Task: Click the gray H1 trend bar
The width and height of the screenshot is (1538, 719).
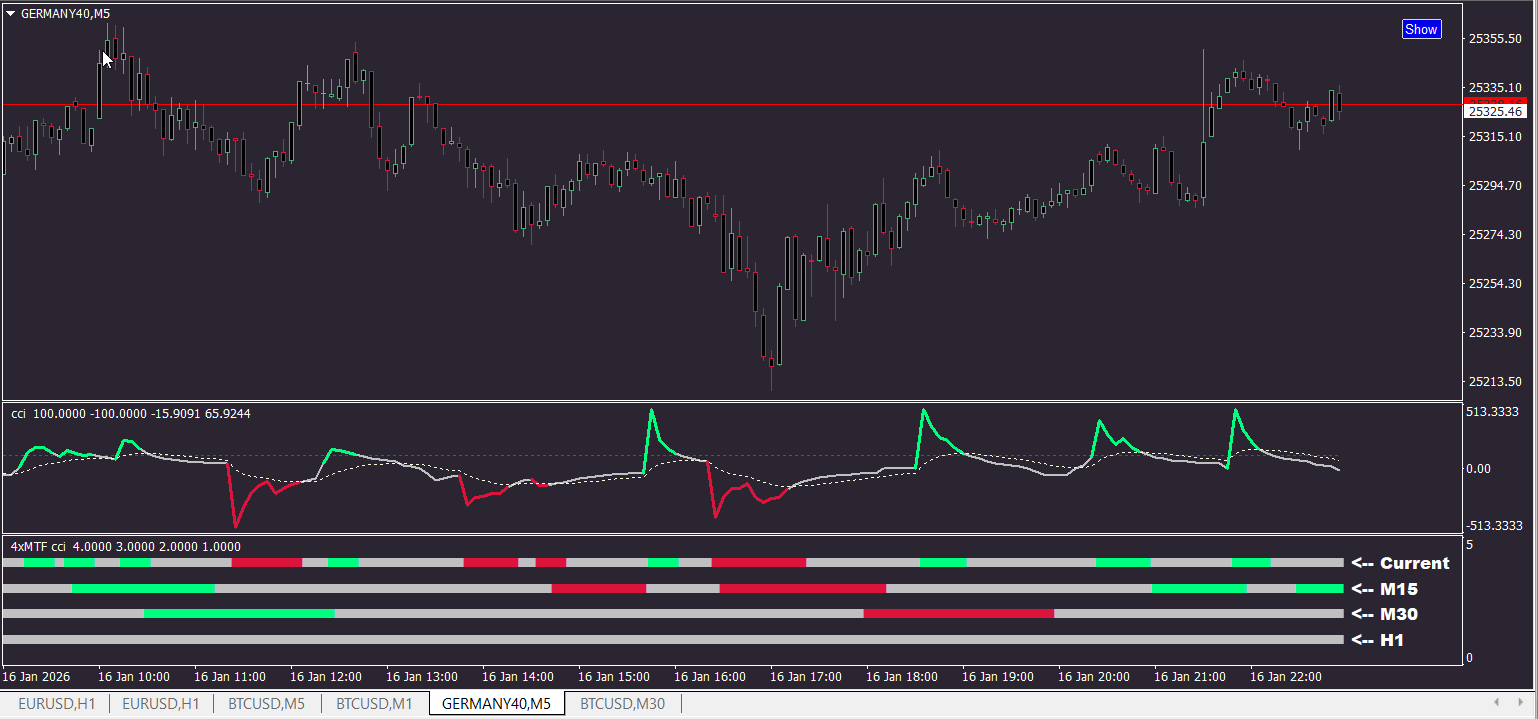Action: pyautogui.click(x=673, y=640)
